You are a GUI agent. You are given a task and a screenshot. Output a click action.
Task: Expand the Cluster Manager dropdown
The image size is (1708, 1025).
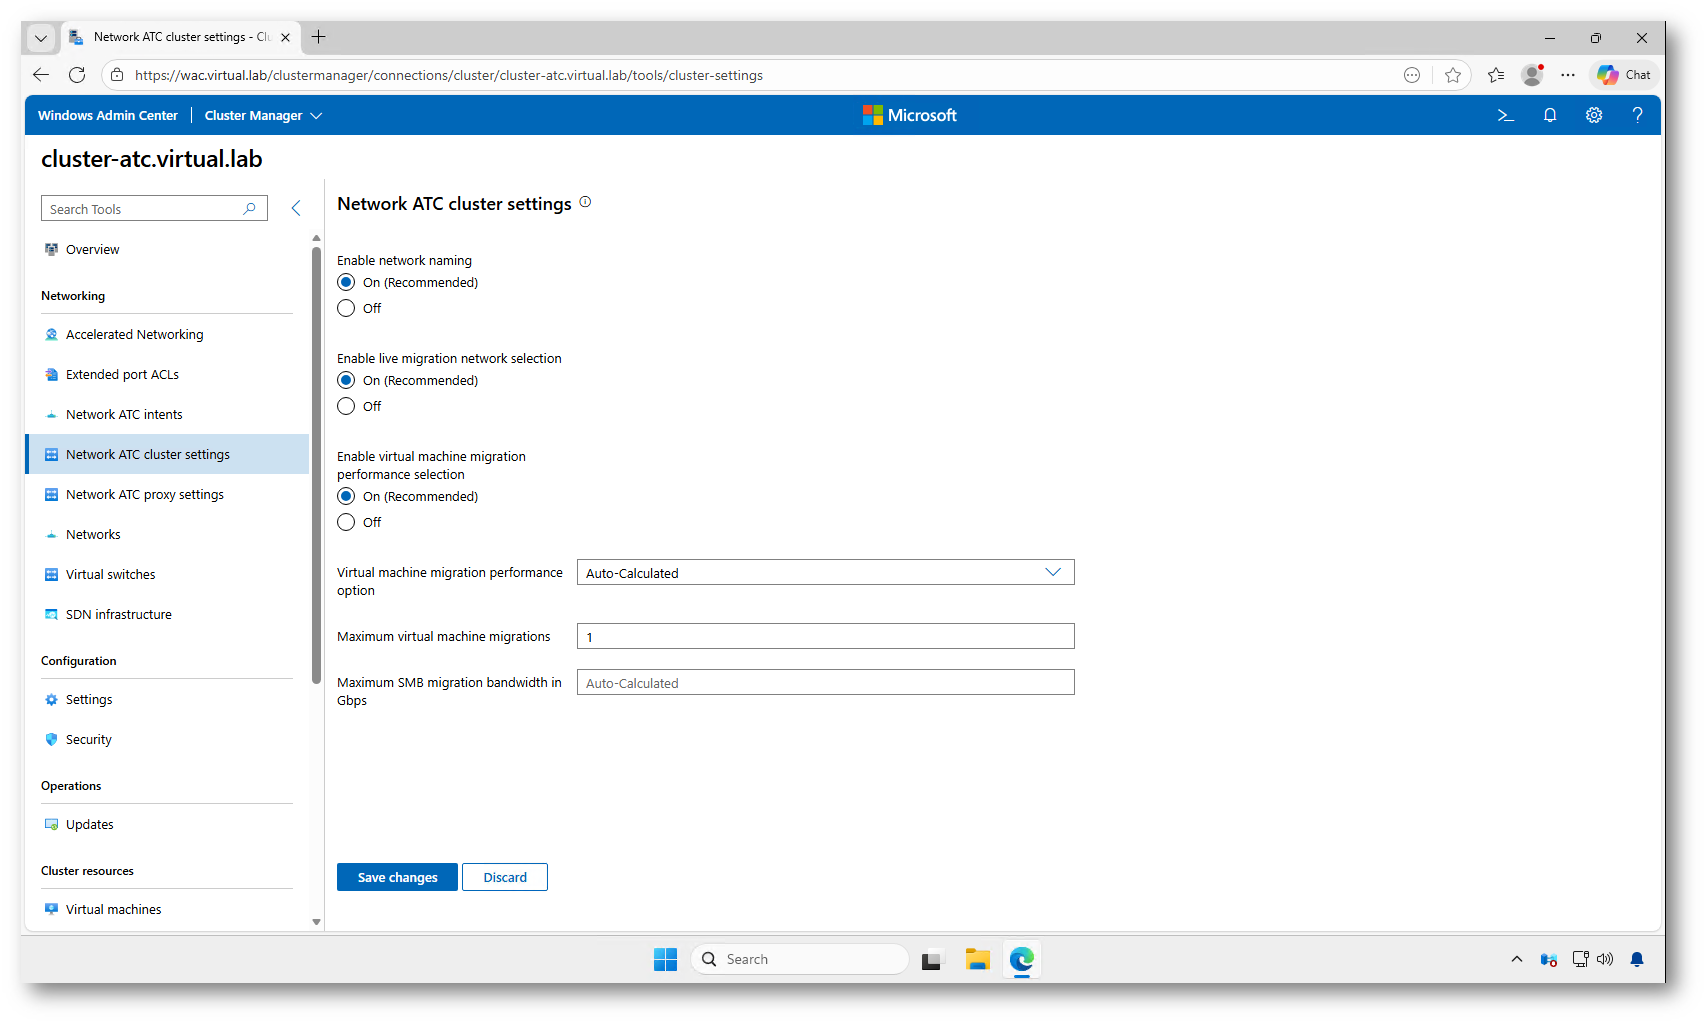coord(264,116)
